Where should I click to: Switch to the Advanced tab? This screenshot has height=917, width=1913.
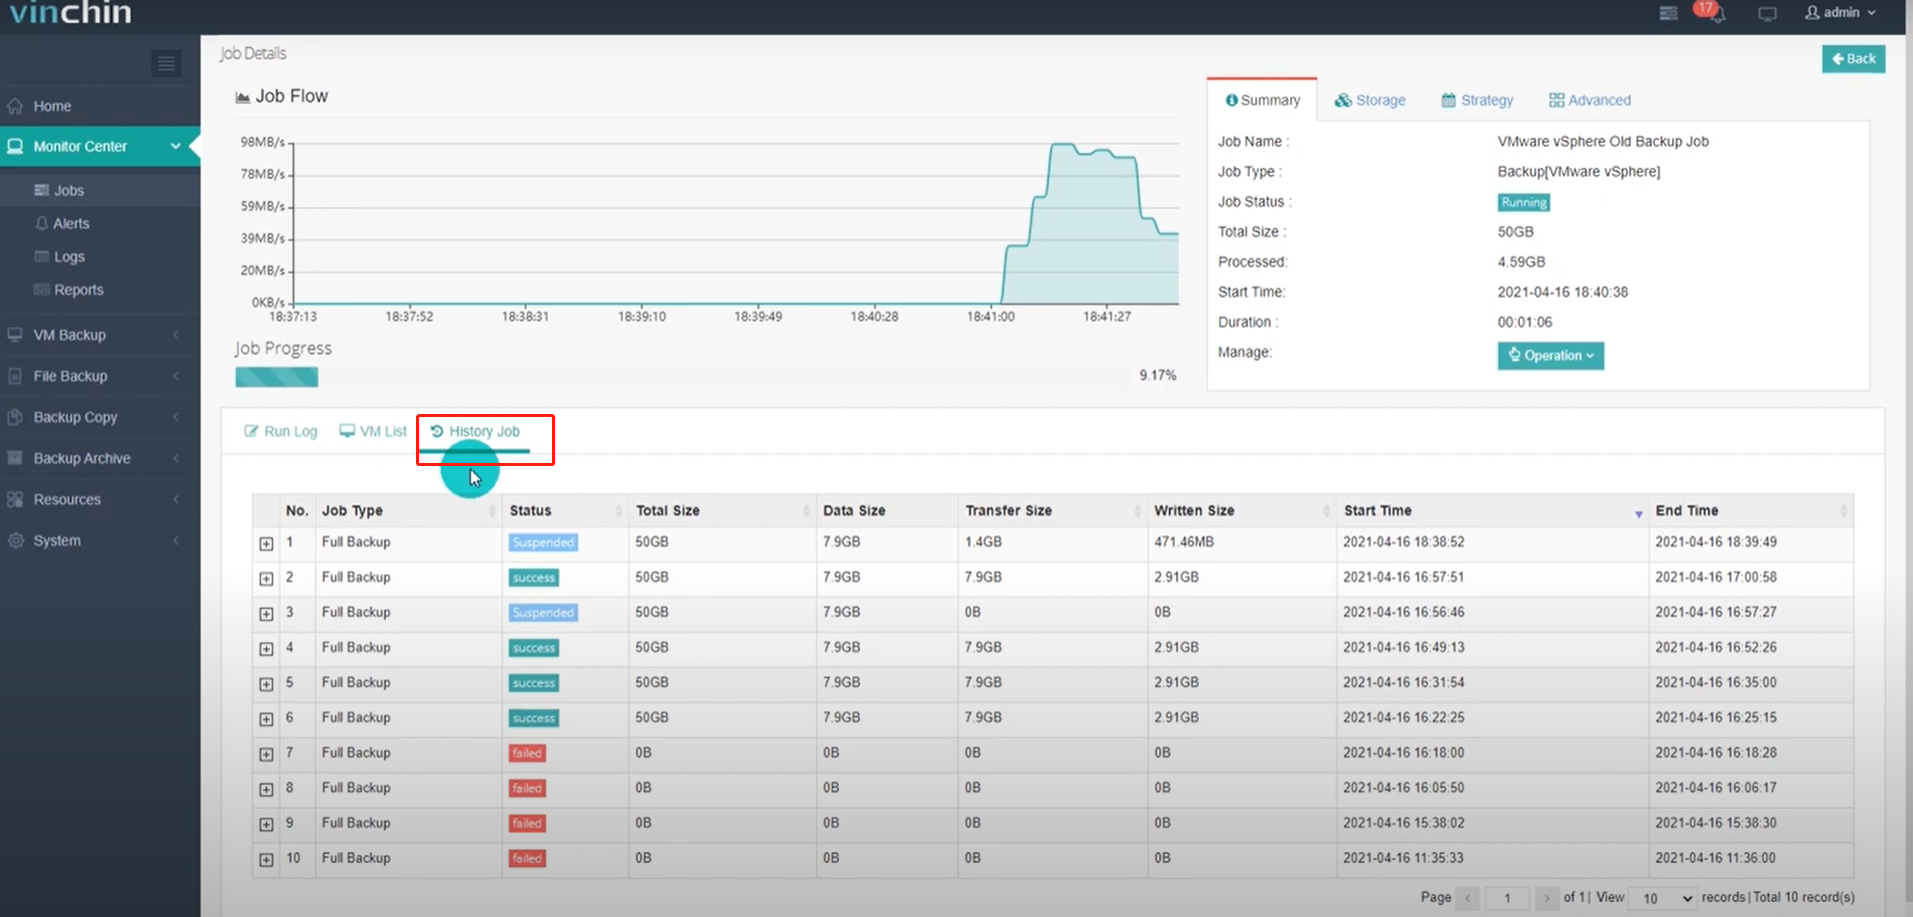point(1589,100)
